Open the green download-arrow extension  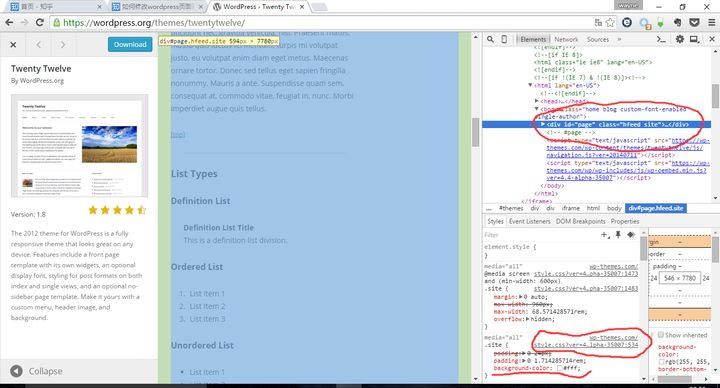(x=660, y=22)
